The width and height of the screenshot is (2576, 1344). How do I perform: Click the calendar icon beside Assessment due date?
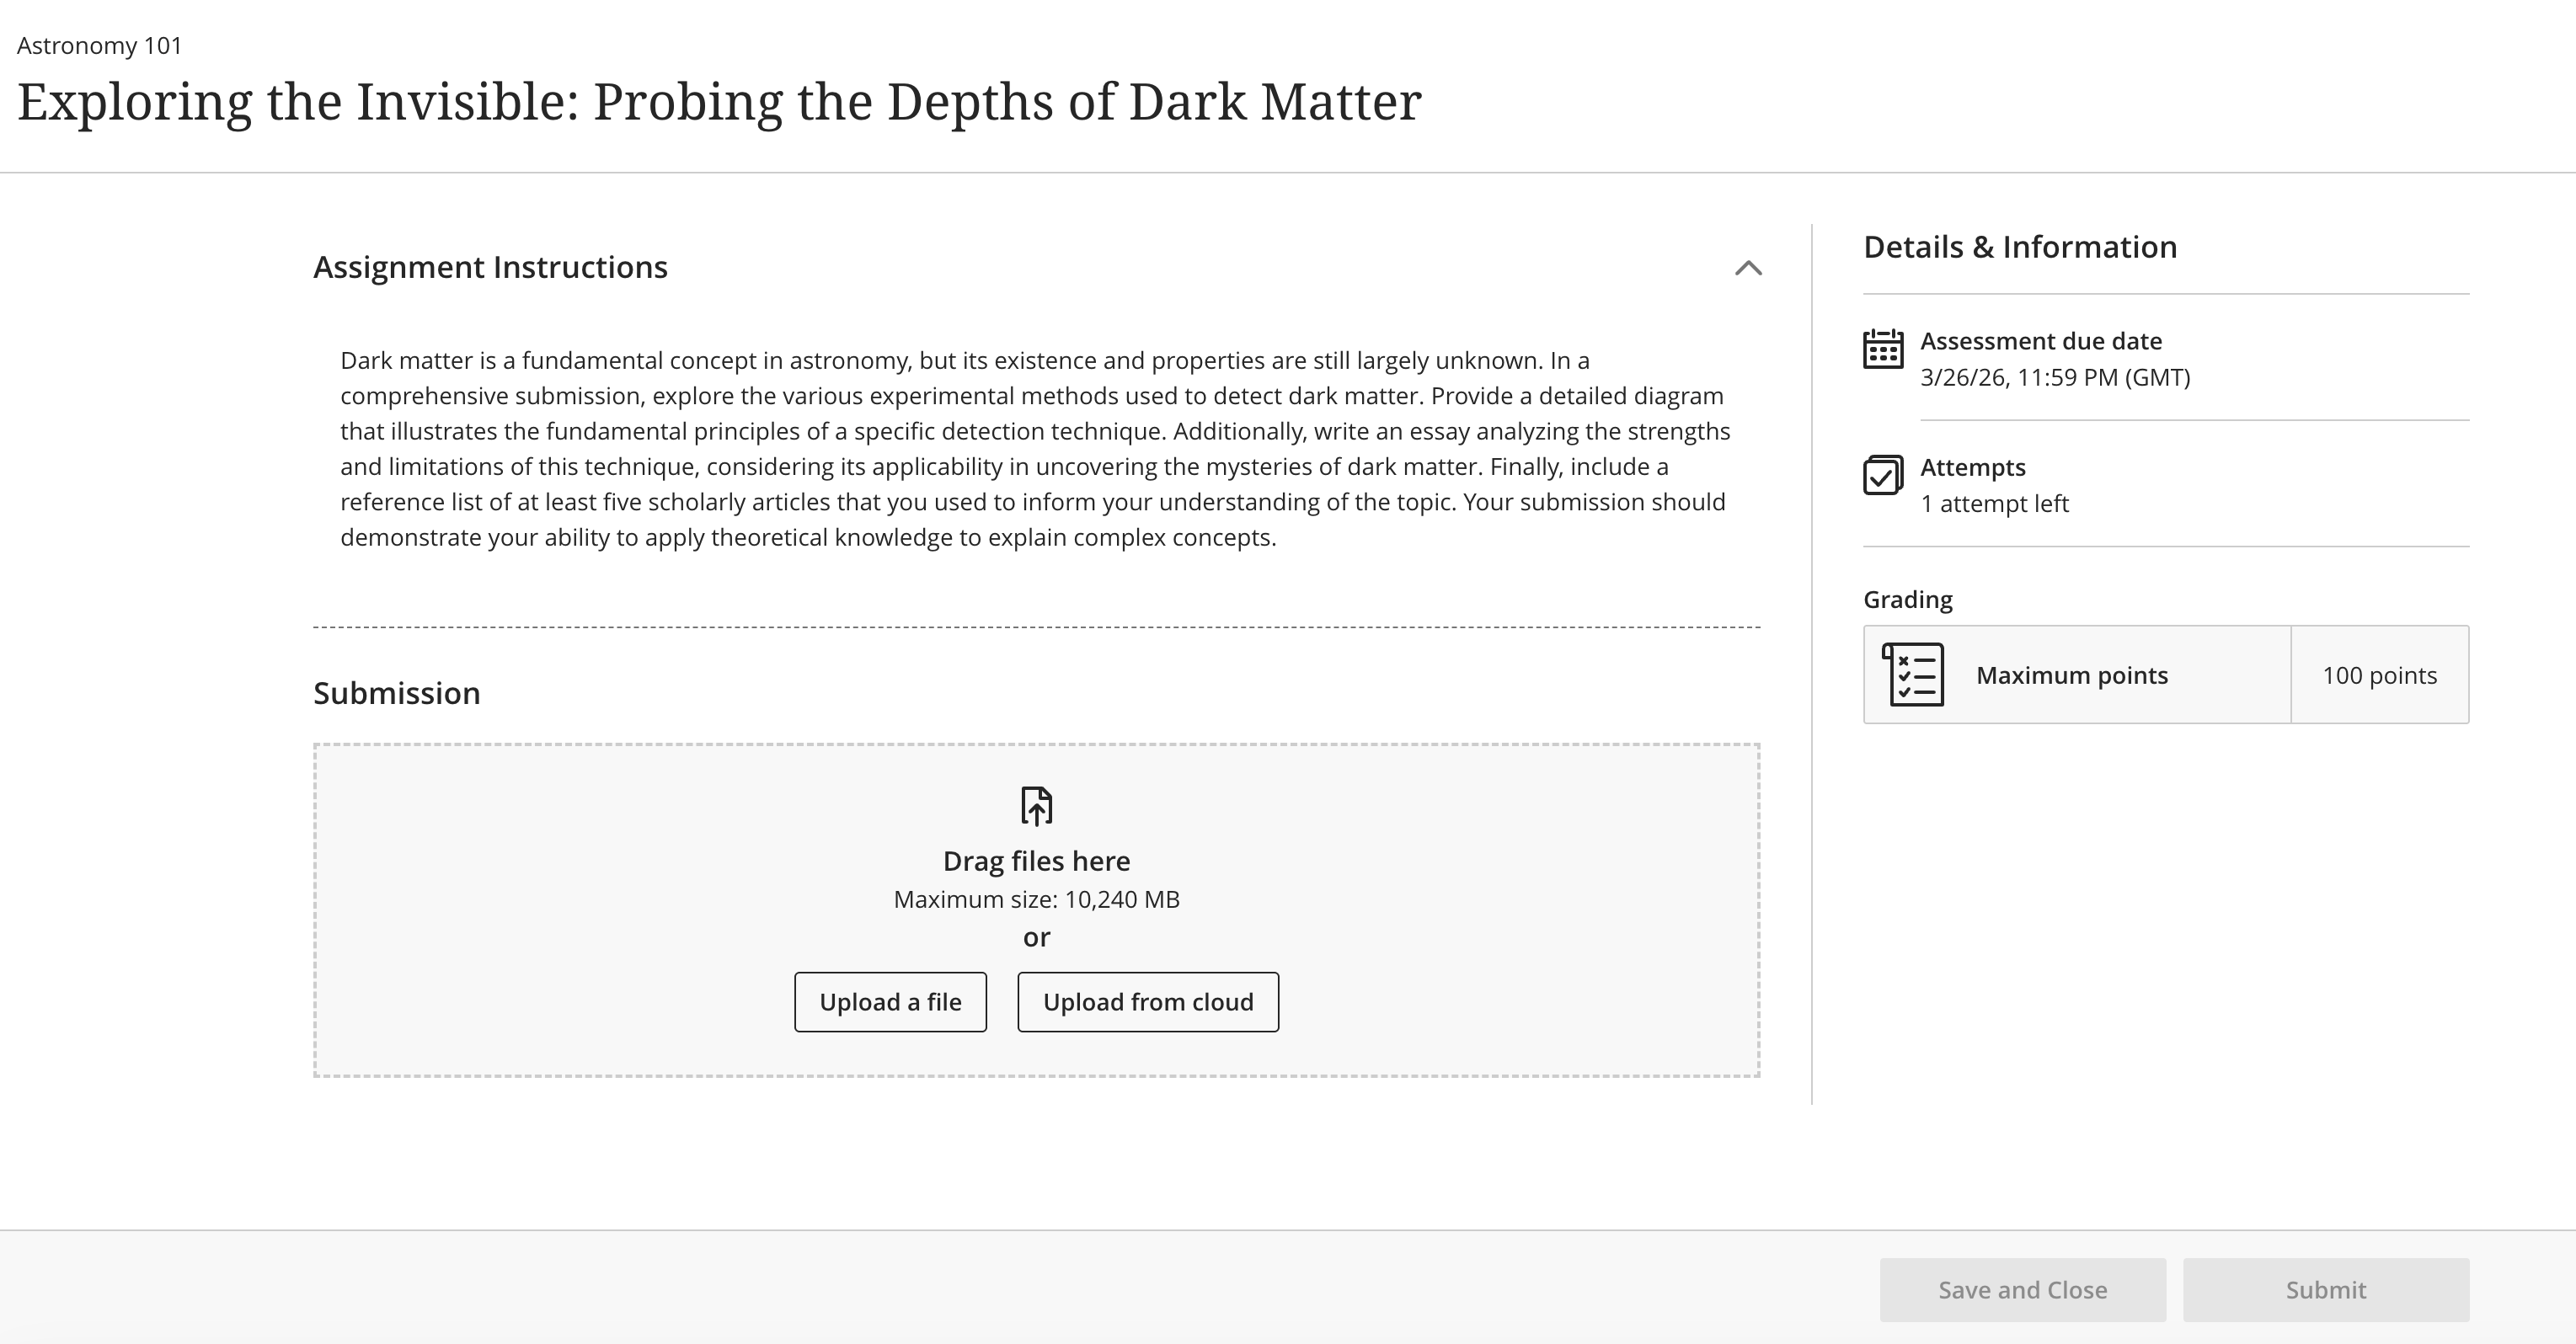1884,352
